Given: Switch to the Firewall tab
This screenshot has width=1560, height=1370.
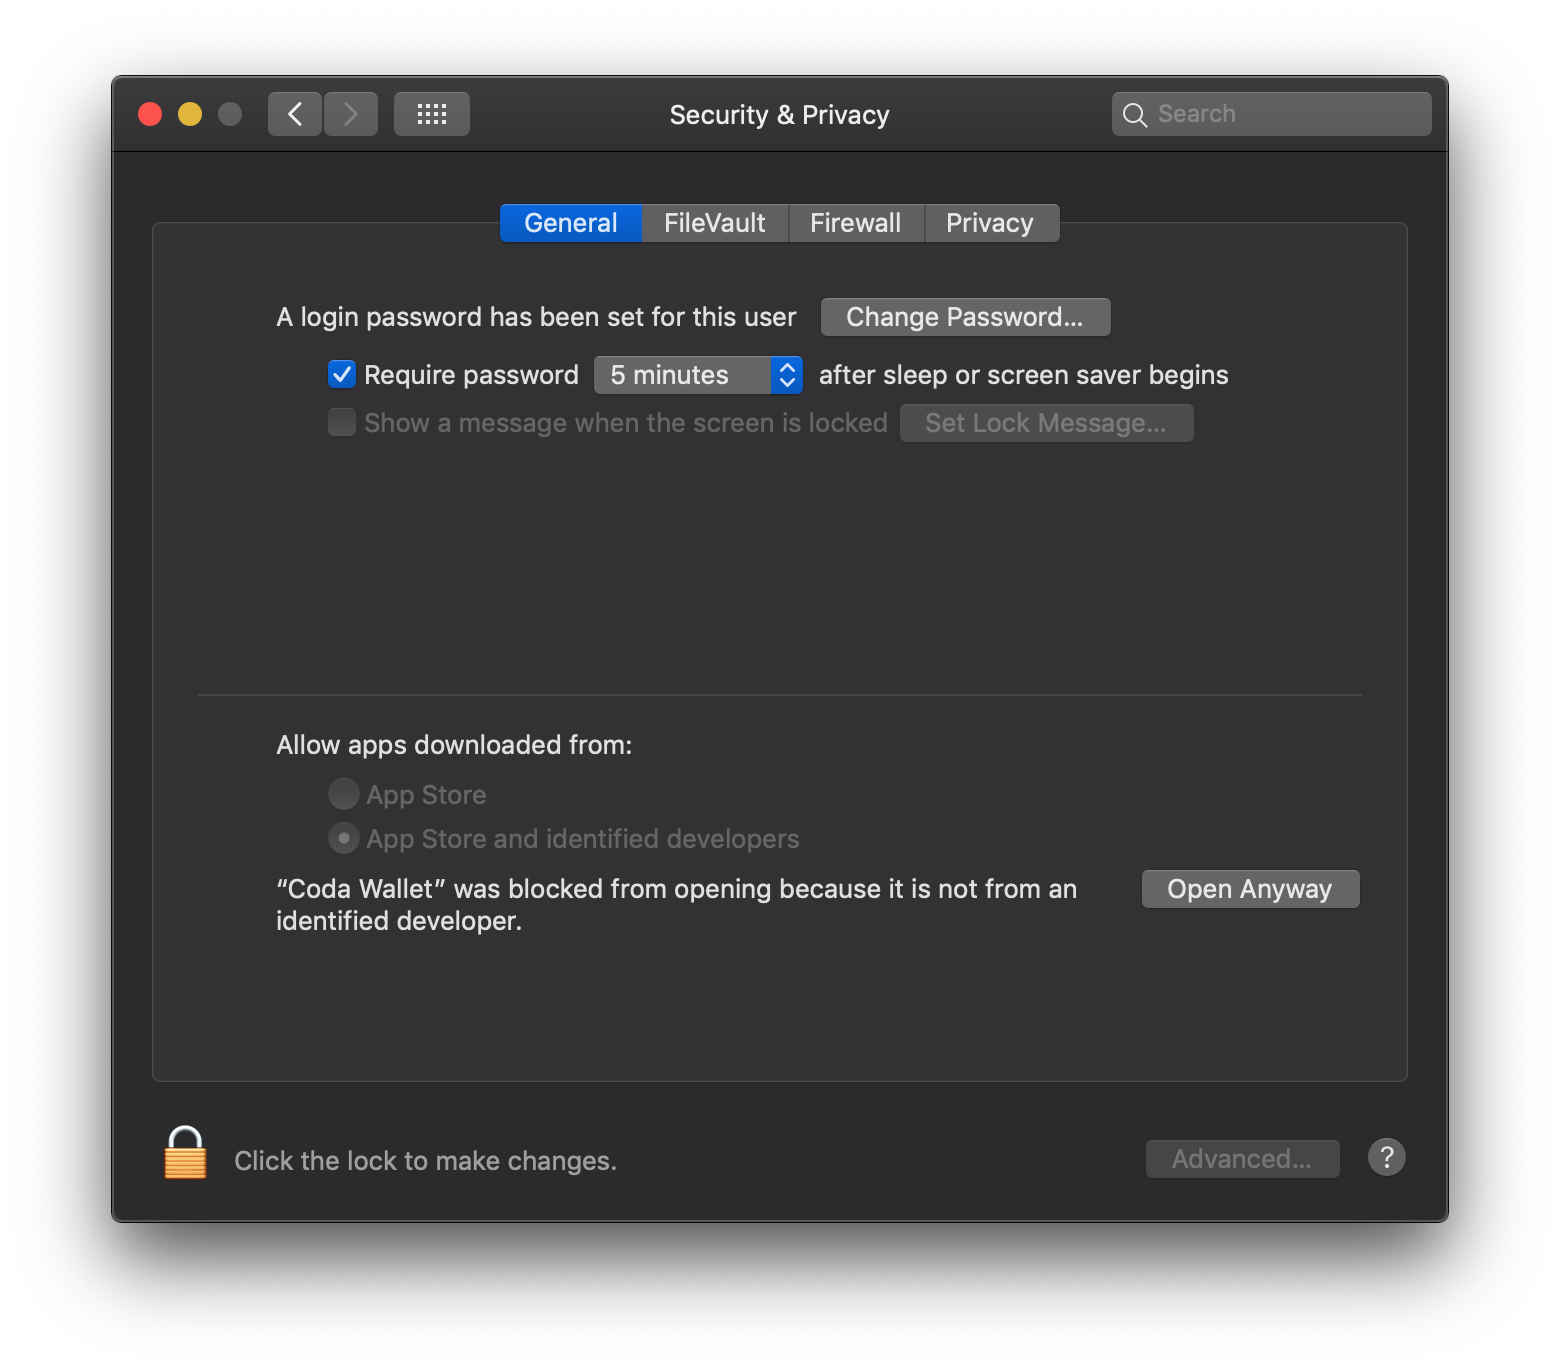Looking at the screenshot, I should click(x=856, y=223).
